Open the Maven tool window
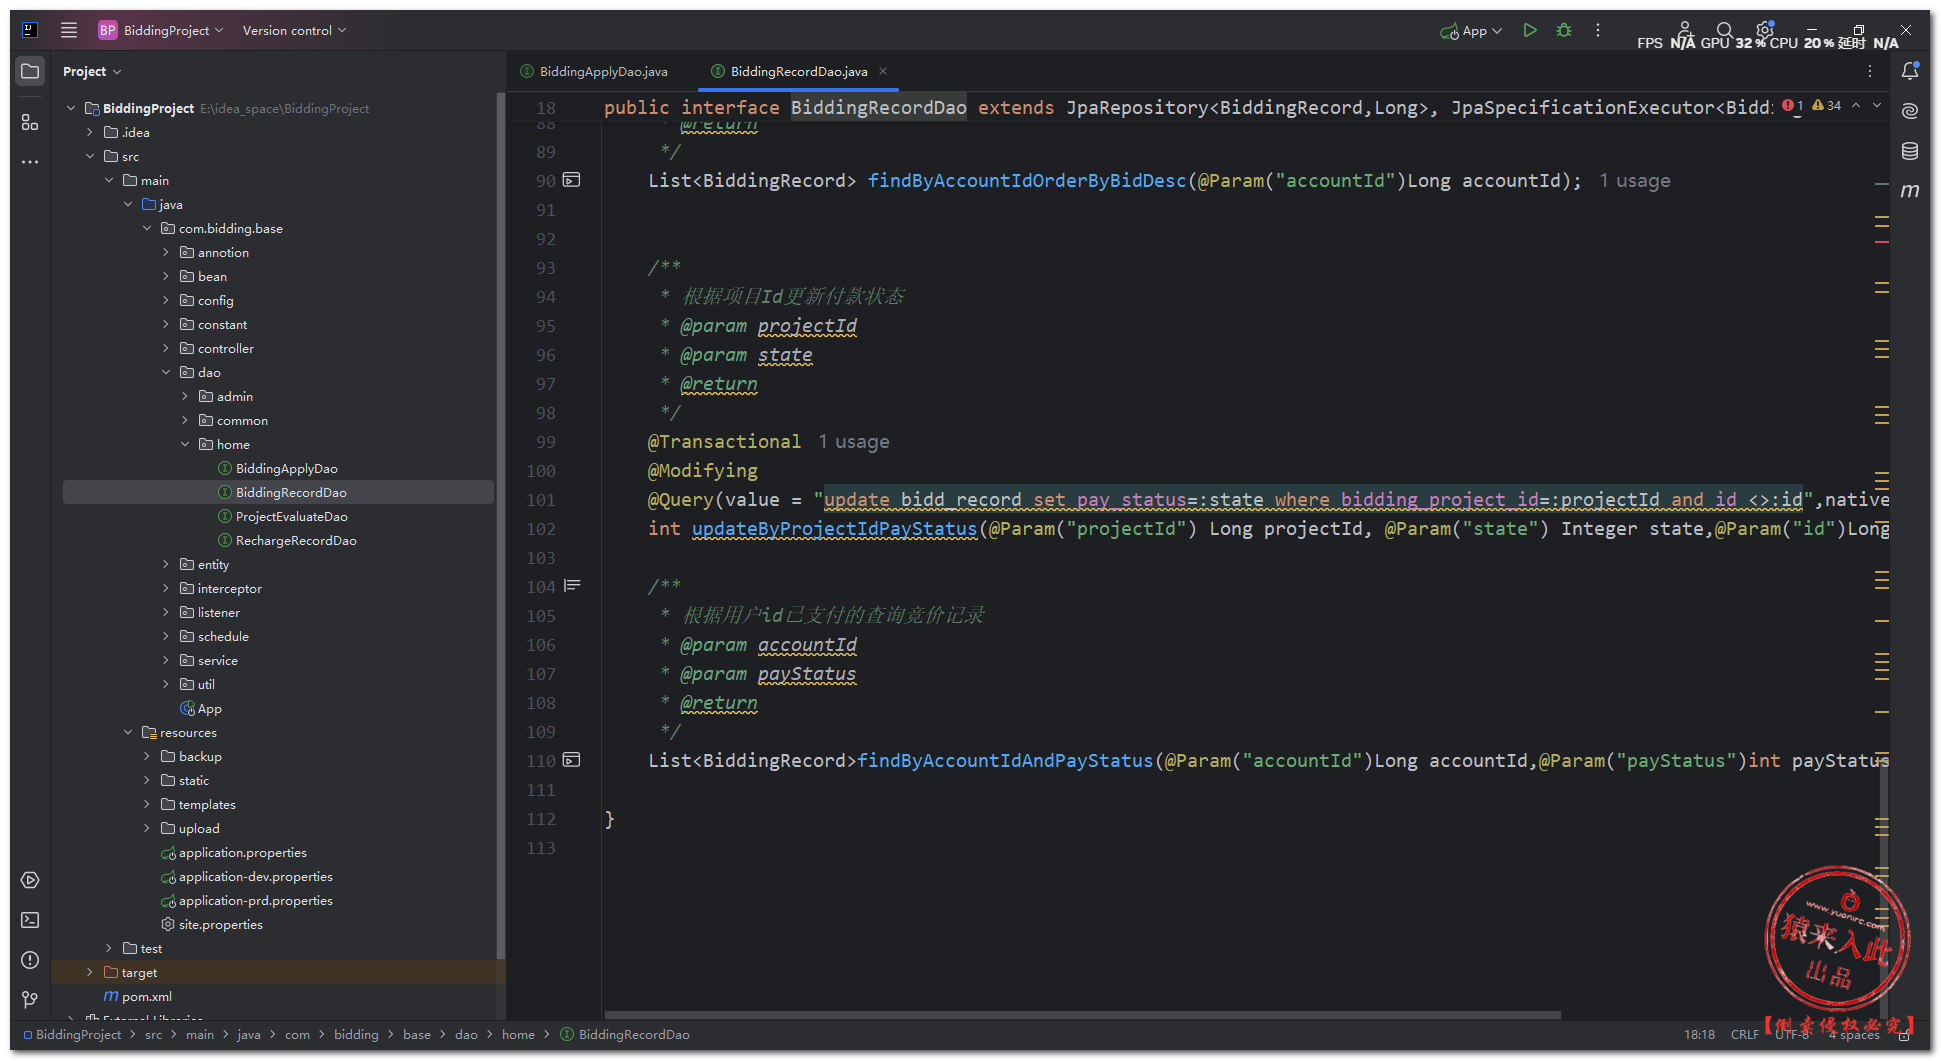 (1910, 191)
